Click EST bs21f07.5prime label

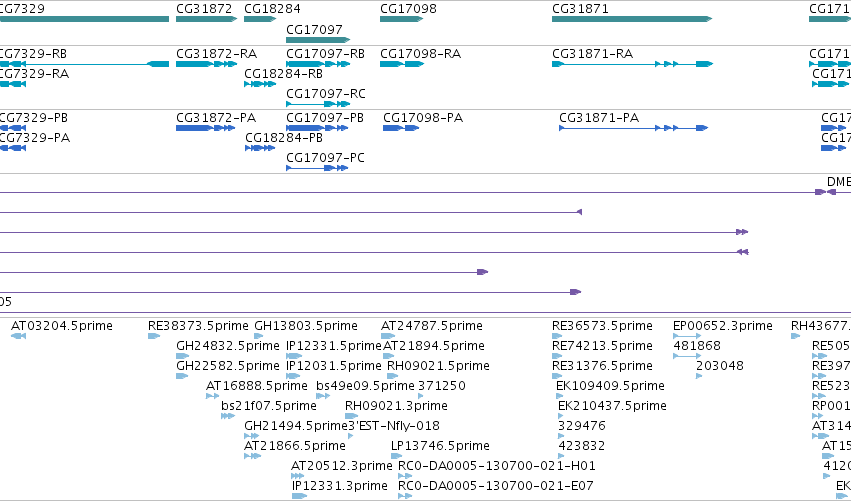click(269, 406)
